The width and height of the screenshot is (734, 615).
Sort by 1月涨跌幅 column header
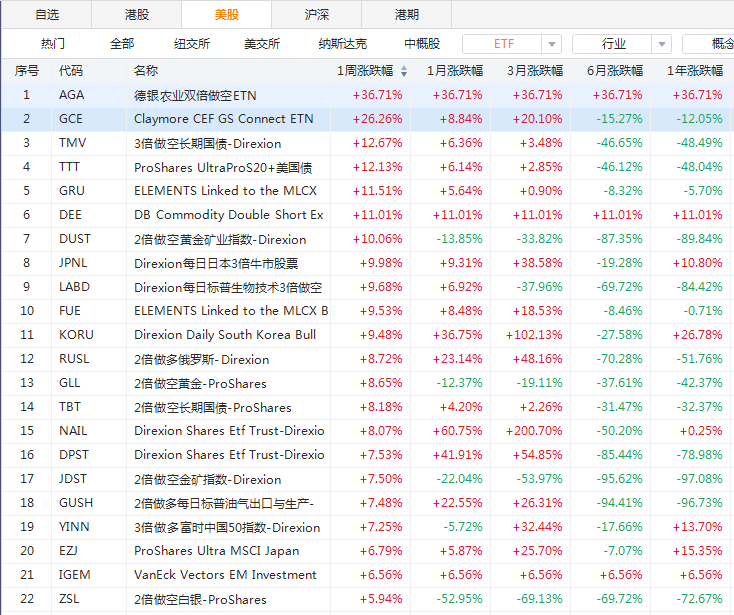pos(455,71)
